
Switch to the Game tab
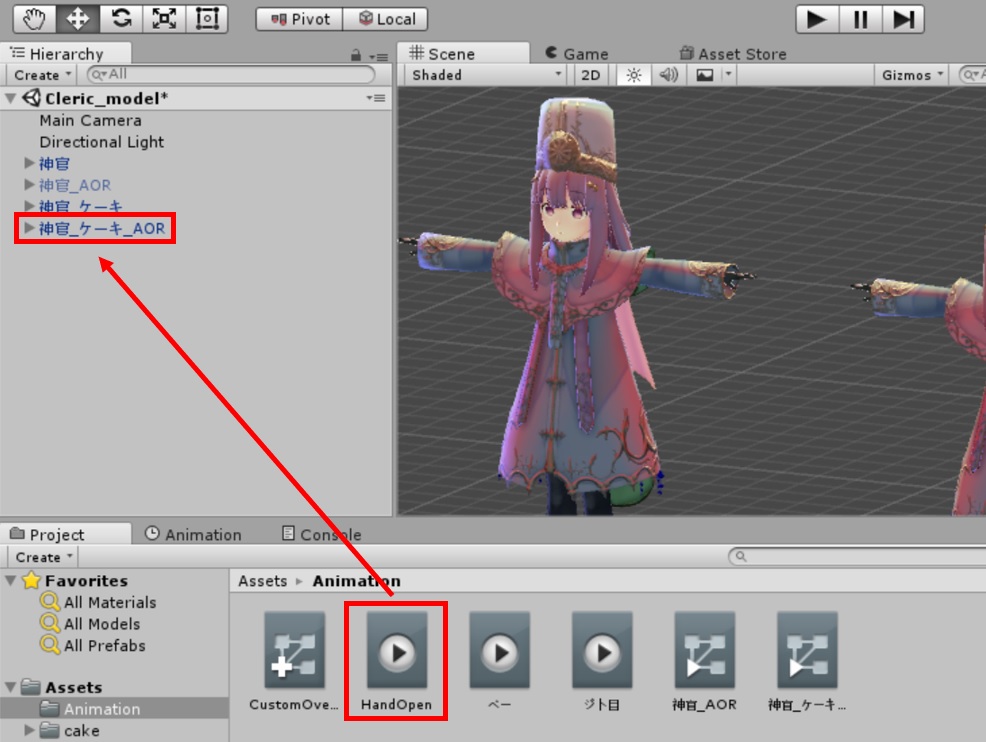[576, 54]
